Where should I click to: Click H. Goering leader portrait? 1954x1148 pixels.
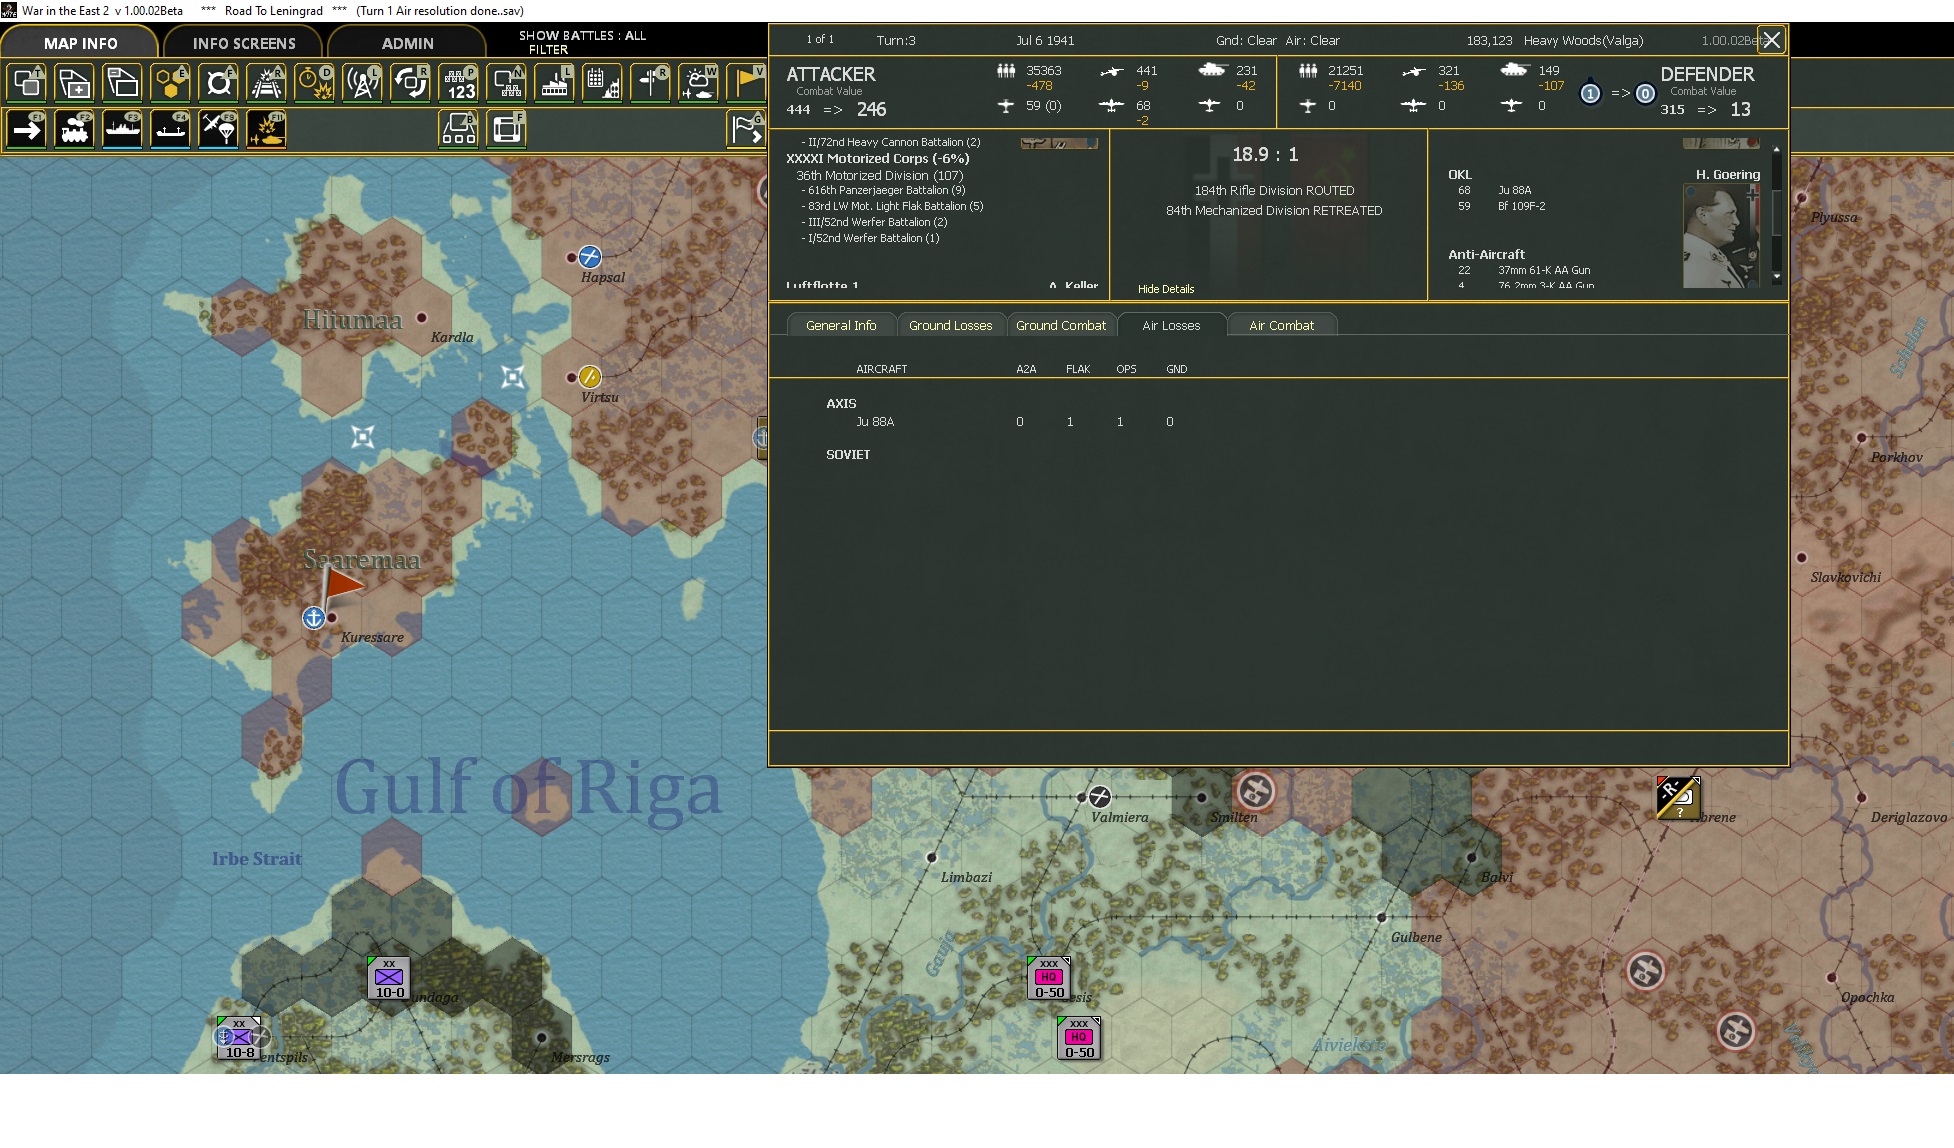1721,236
